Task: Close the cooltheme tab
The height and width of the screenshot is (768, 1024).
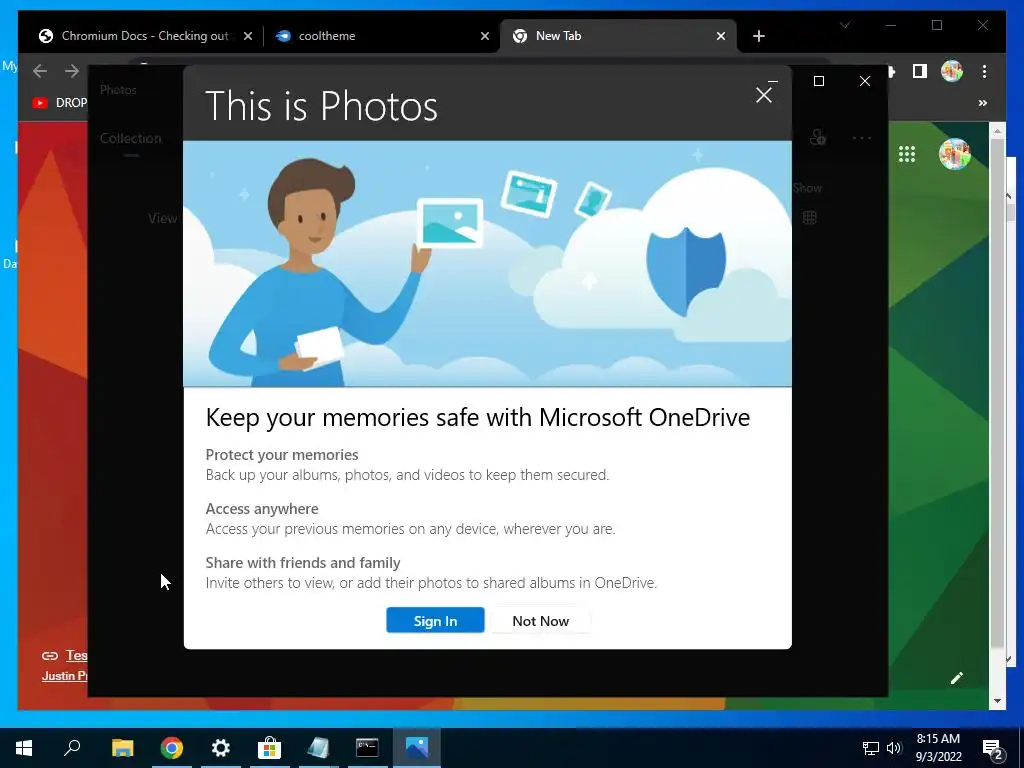Action: point(485,37)
